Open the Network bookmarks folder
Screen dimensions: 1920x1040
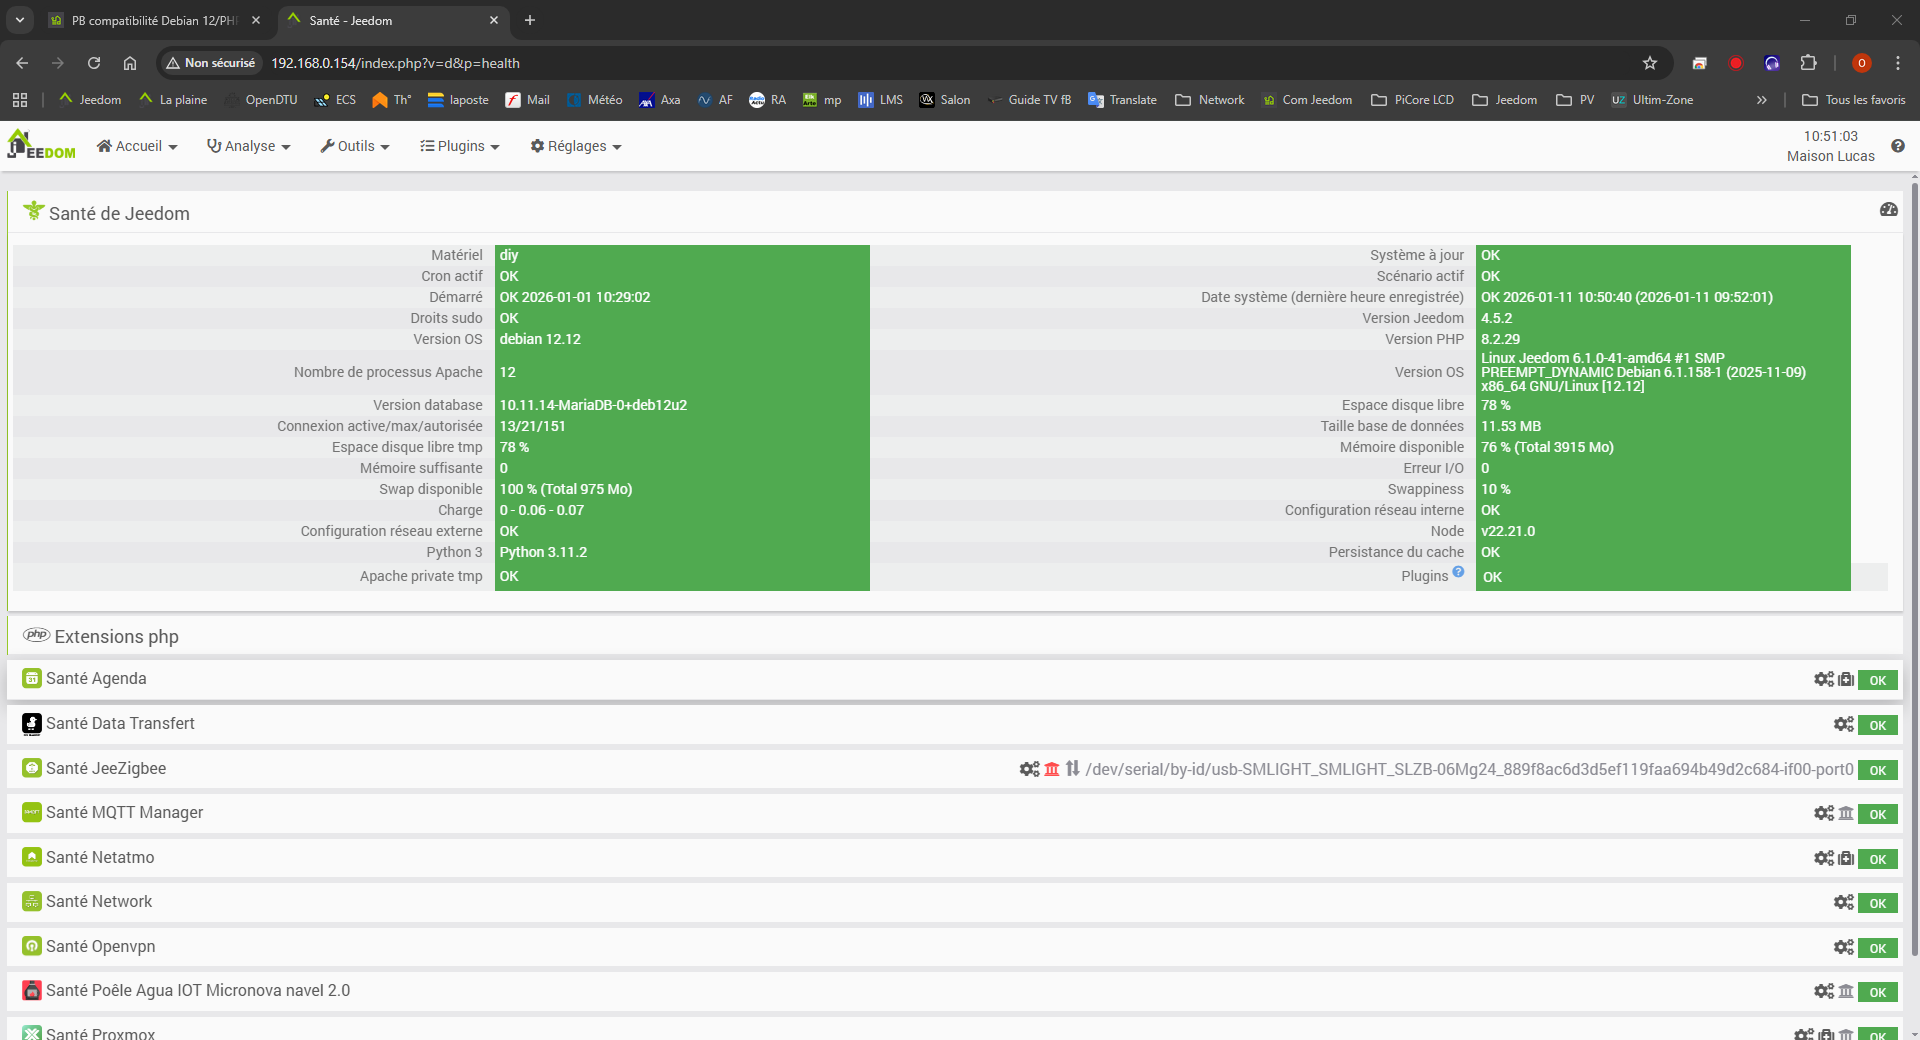point(1210,100)
